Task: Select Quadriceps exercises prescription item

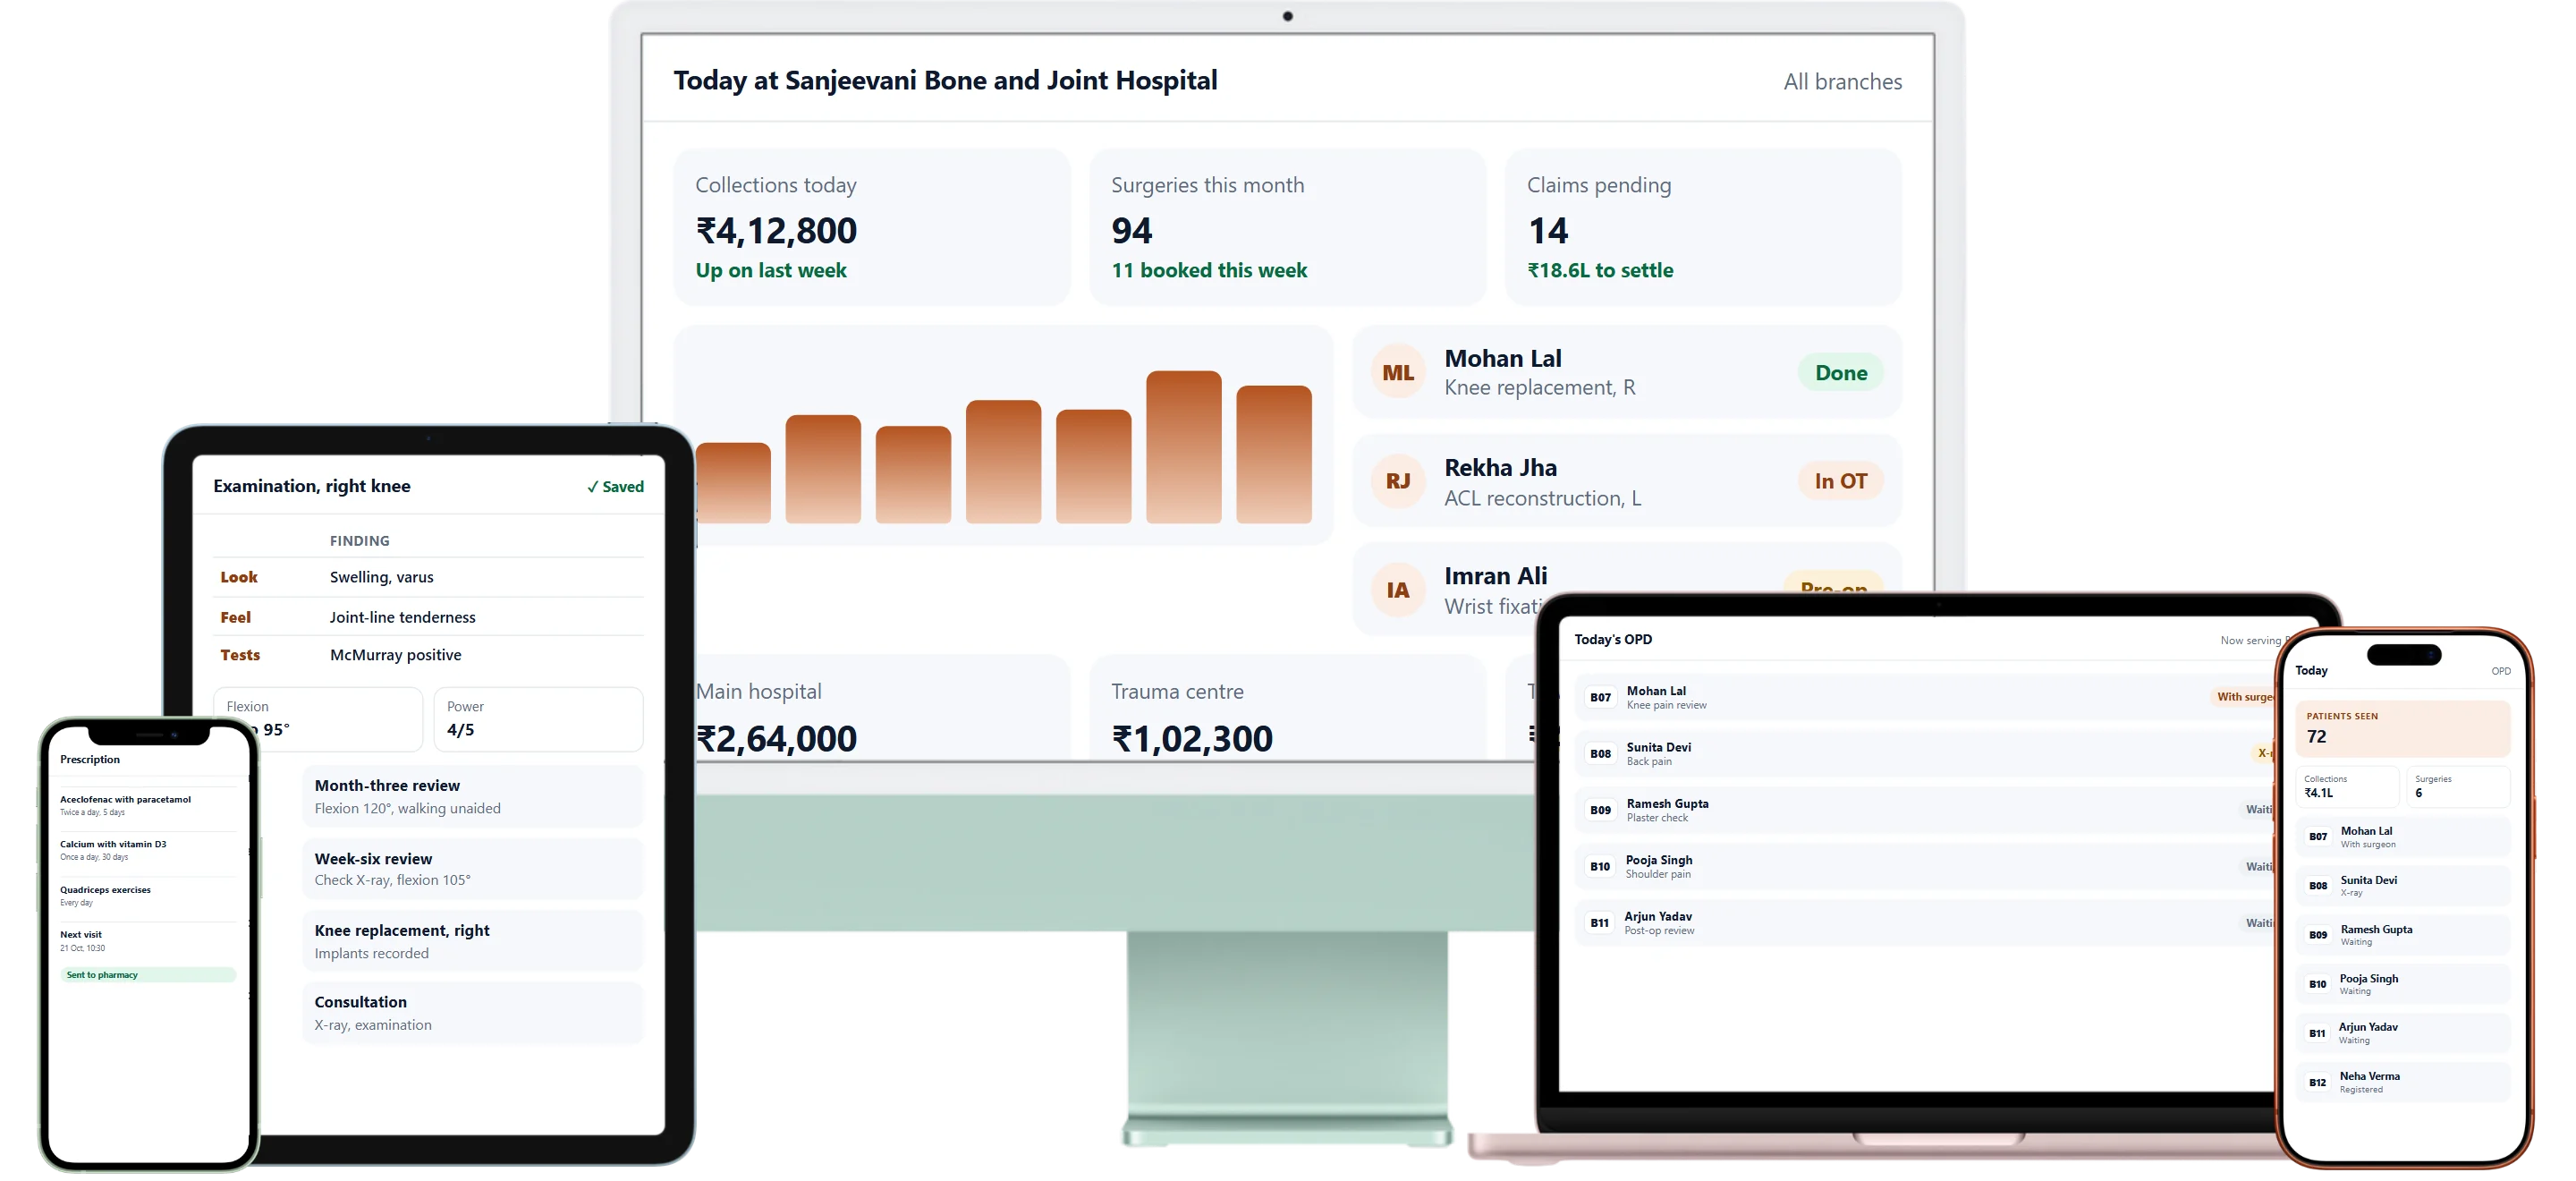Action: (148, 896)
